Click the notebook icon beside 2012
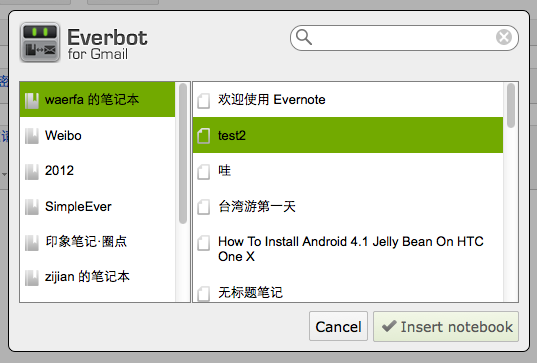 (x=32, y=172)
